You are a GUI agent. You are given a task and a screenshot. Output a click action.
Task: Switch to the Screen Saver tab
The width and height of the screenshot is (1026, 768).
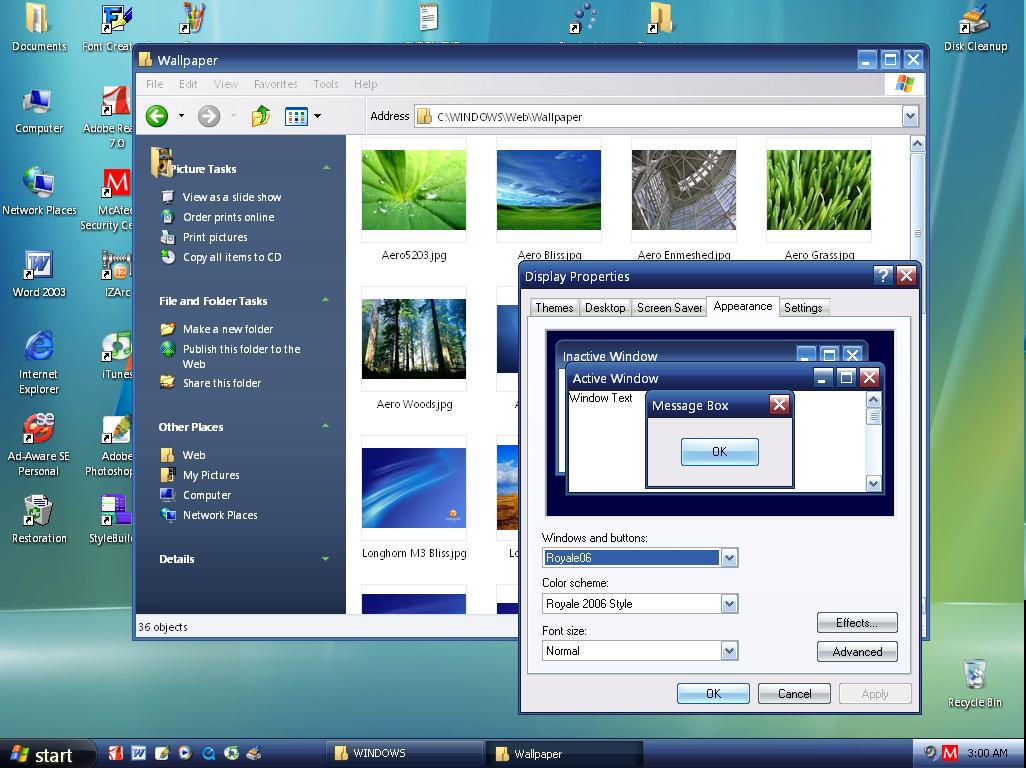pos(669,308)
